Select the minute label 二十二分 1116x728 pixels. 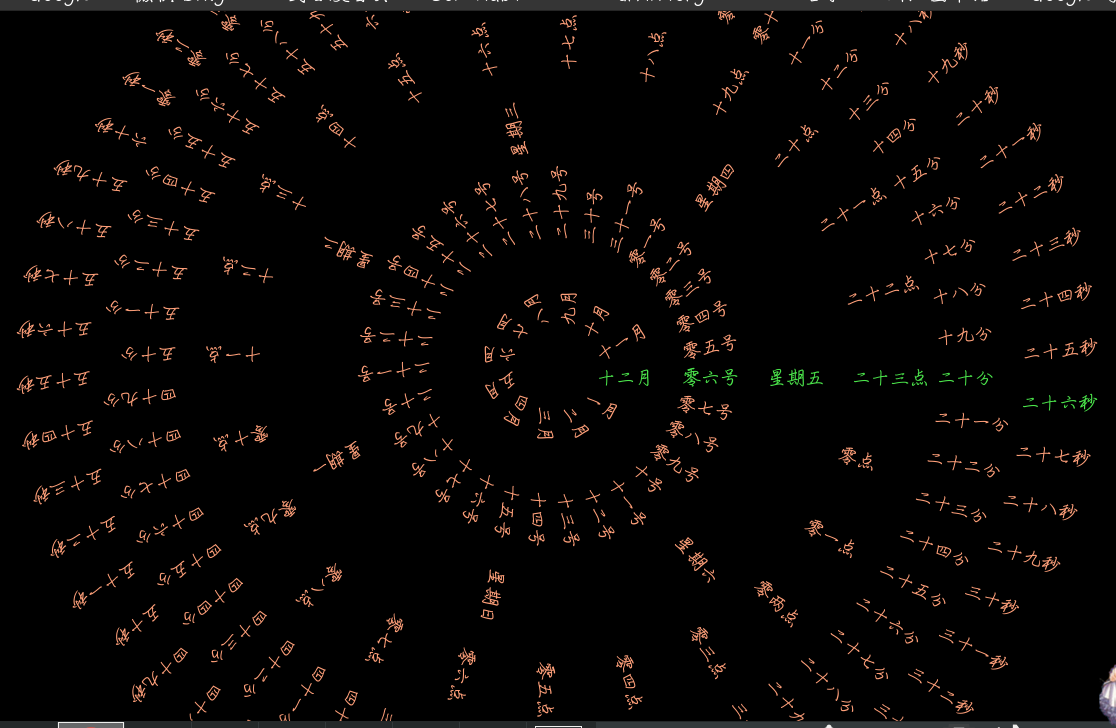pyautogui.click(x=964, y=465)
